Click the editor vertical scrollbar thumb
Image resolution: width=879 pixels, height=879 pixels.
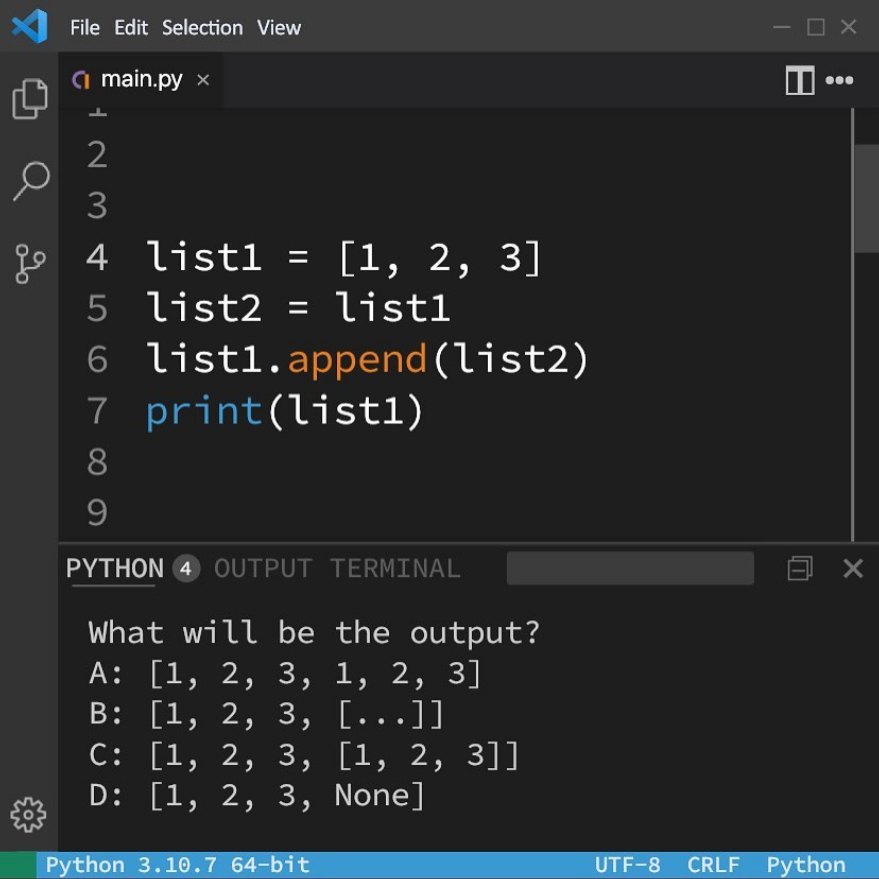click(867, 198)
